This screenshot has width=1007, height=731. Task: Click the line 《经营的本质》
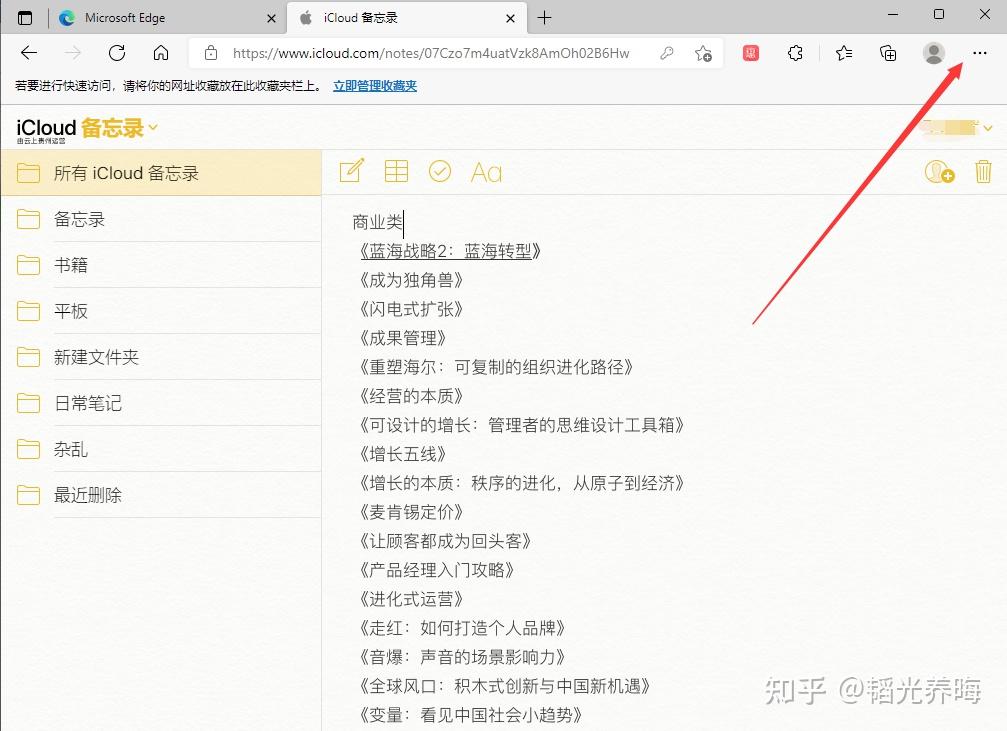[x=411, y=396]
